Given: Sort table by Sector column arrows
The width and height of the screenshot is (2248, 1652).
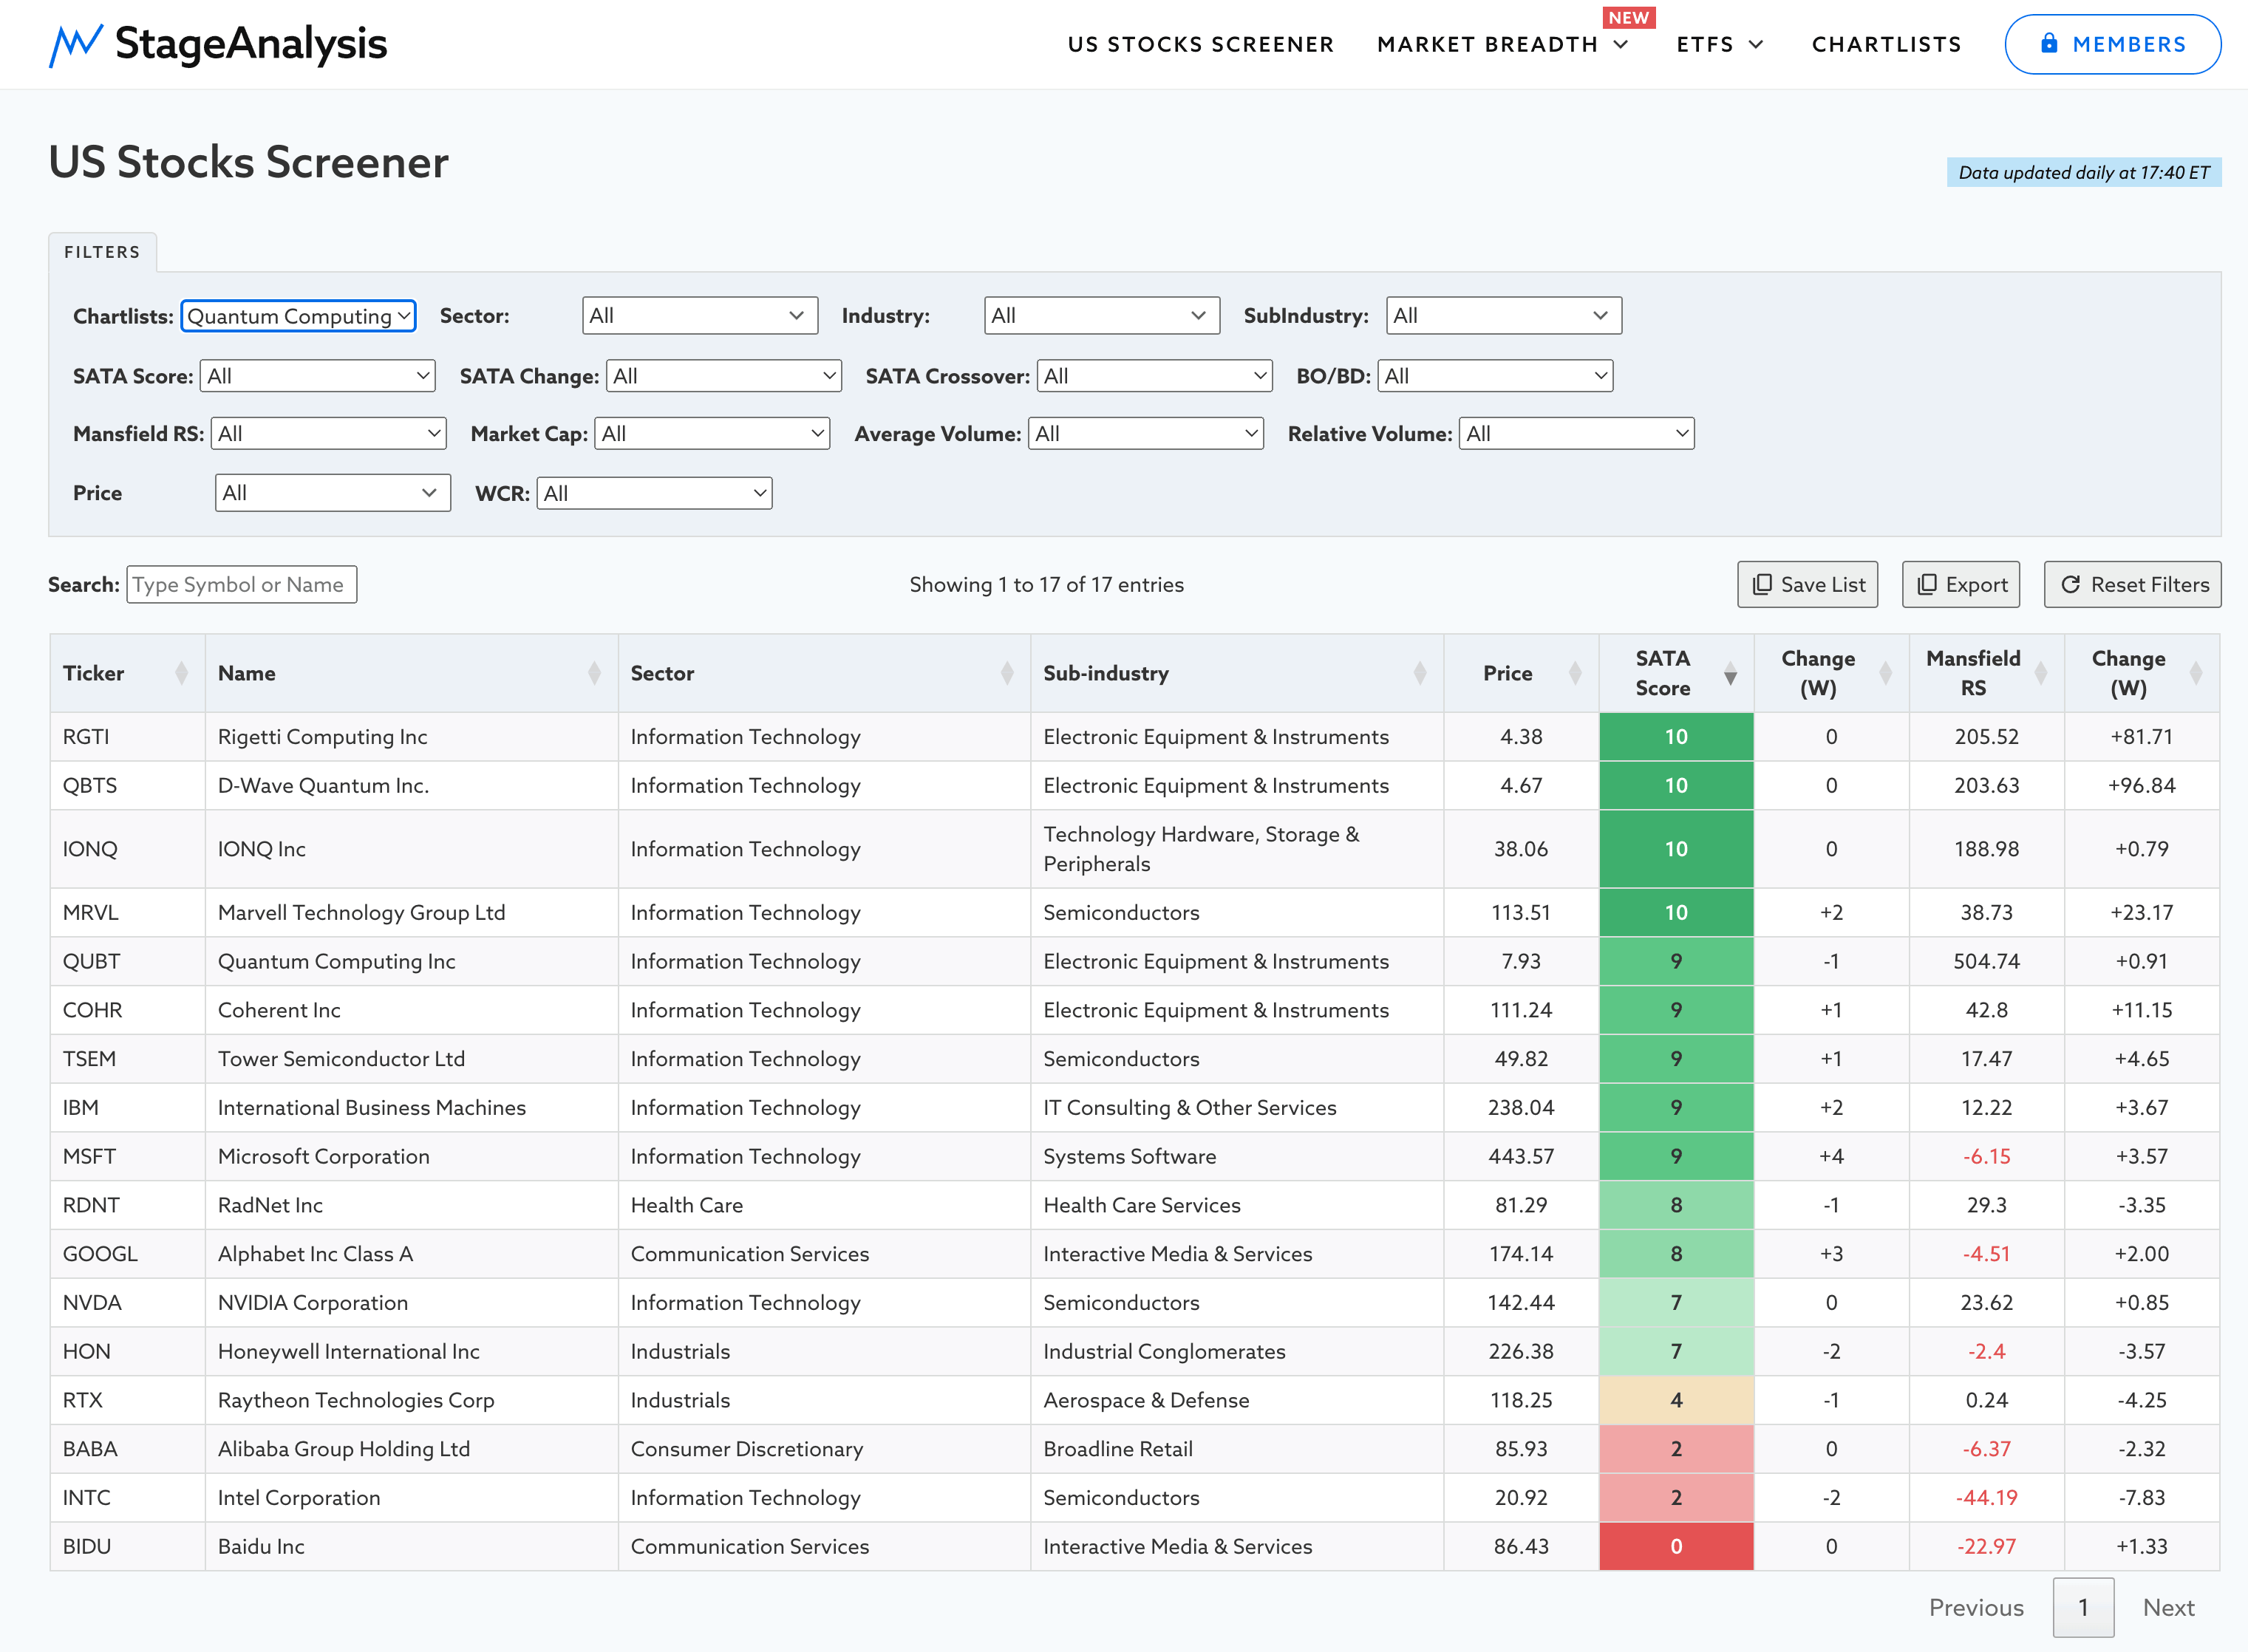Looking at the screenshot, I should click(1007, 673).
